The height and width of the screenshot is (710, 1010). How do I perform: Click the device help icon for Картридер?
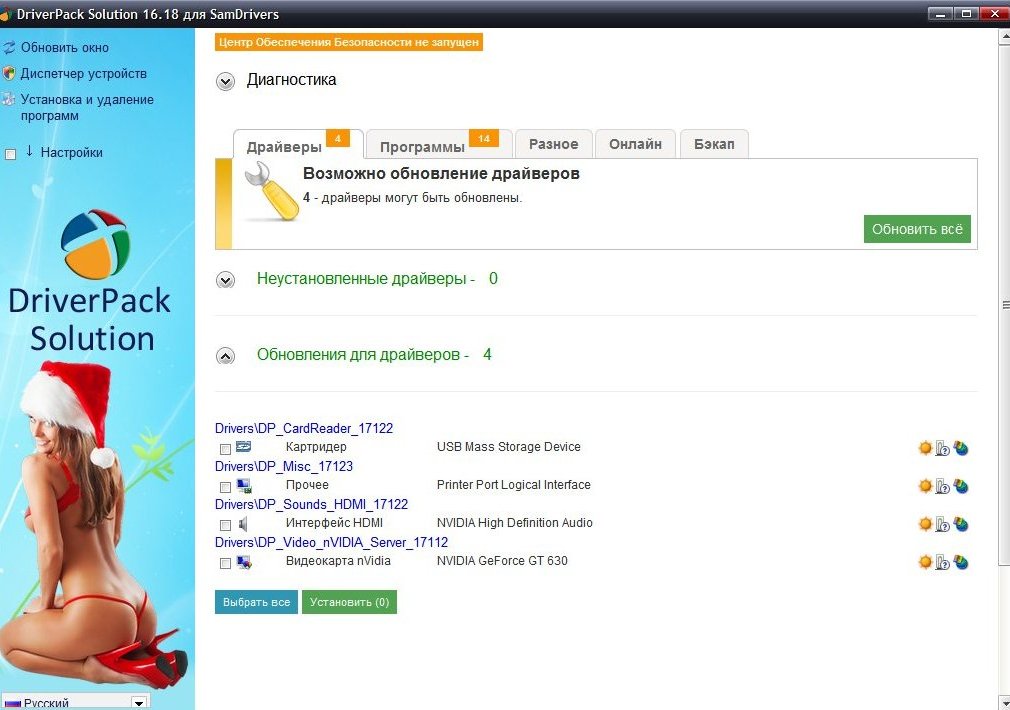point(942,448)
